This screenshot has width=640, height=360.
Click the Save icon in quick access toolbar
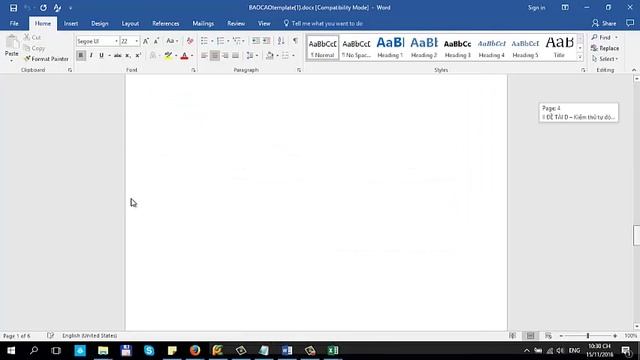(x=13, y=8)
